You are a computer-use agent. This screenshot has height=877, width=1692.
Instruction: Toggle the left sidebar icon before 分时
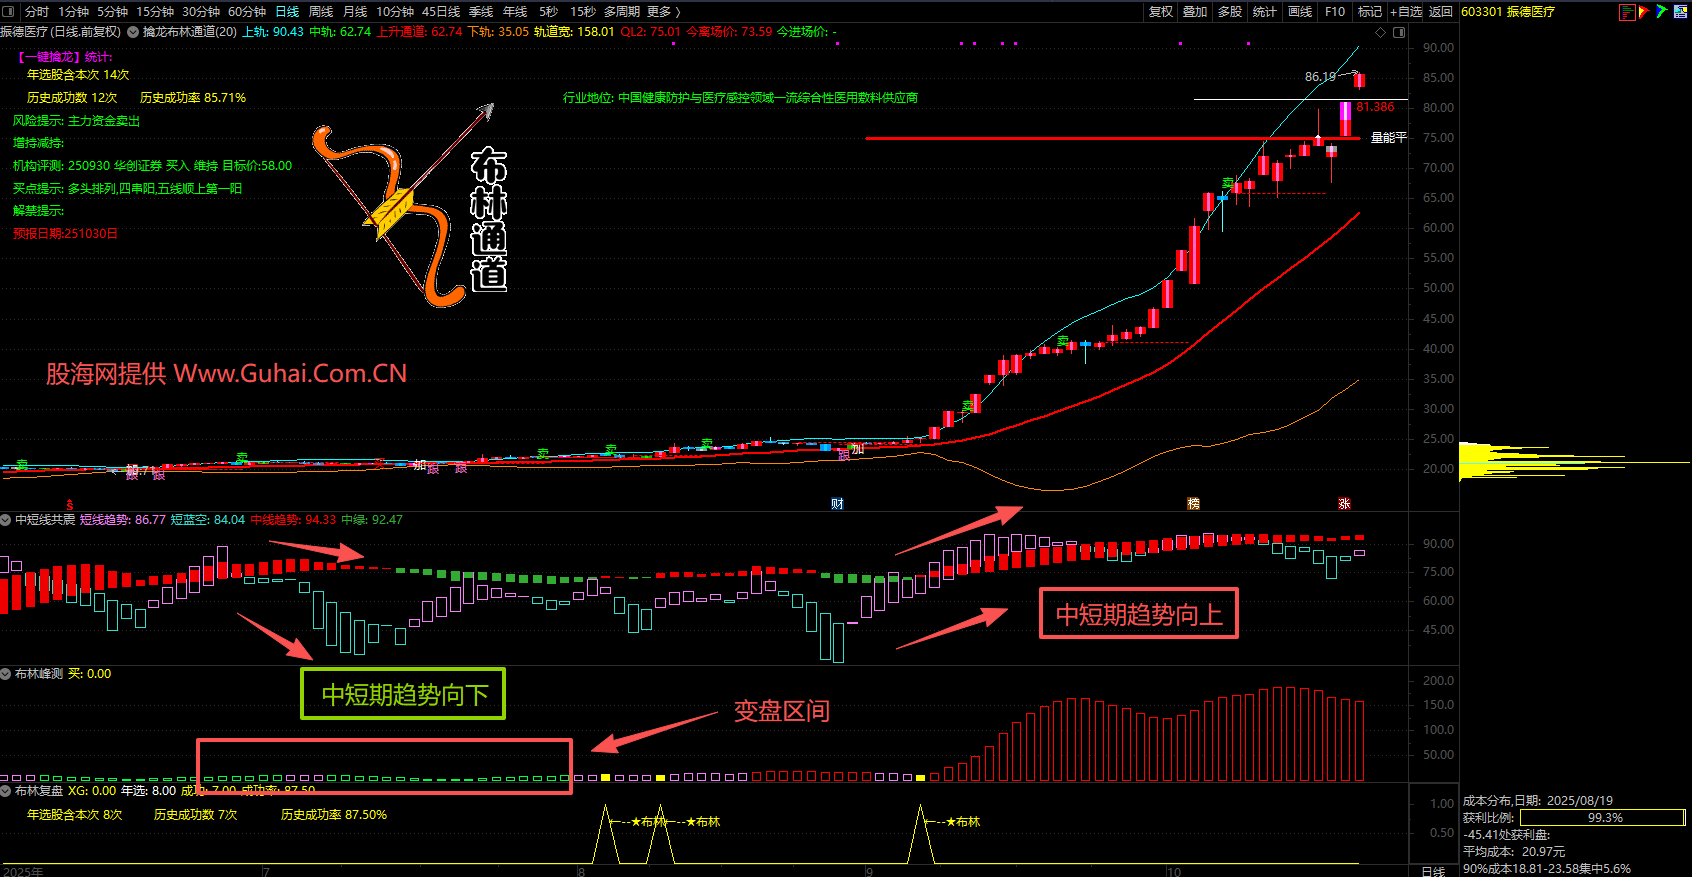tap(10, 12)
